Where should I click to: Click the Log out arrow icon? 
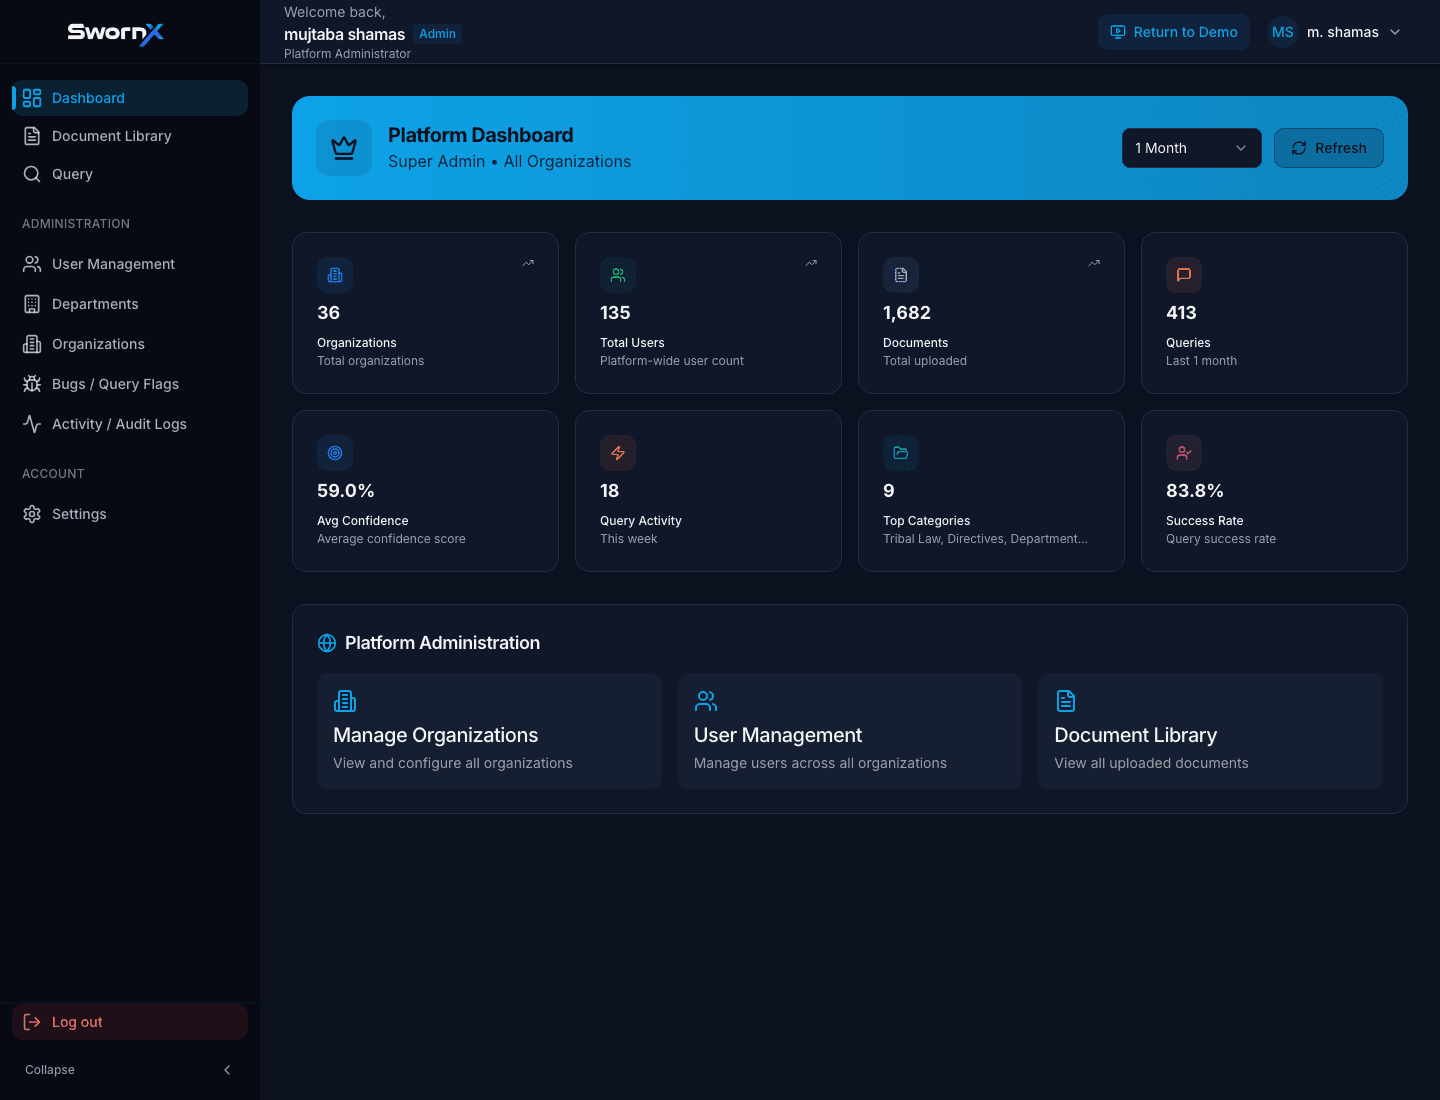[x=32, y=1022]
